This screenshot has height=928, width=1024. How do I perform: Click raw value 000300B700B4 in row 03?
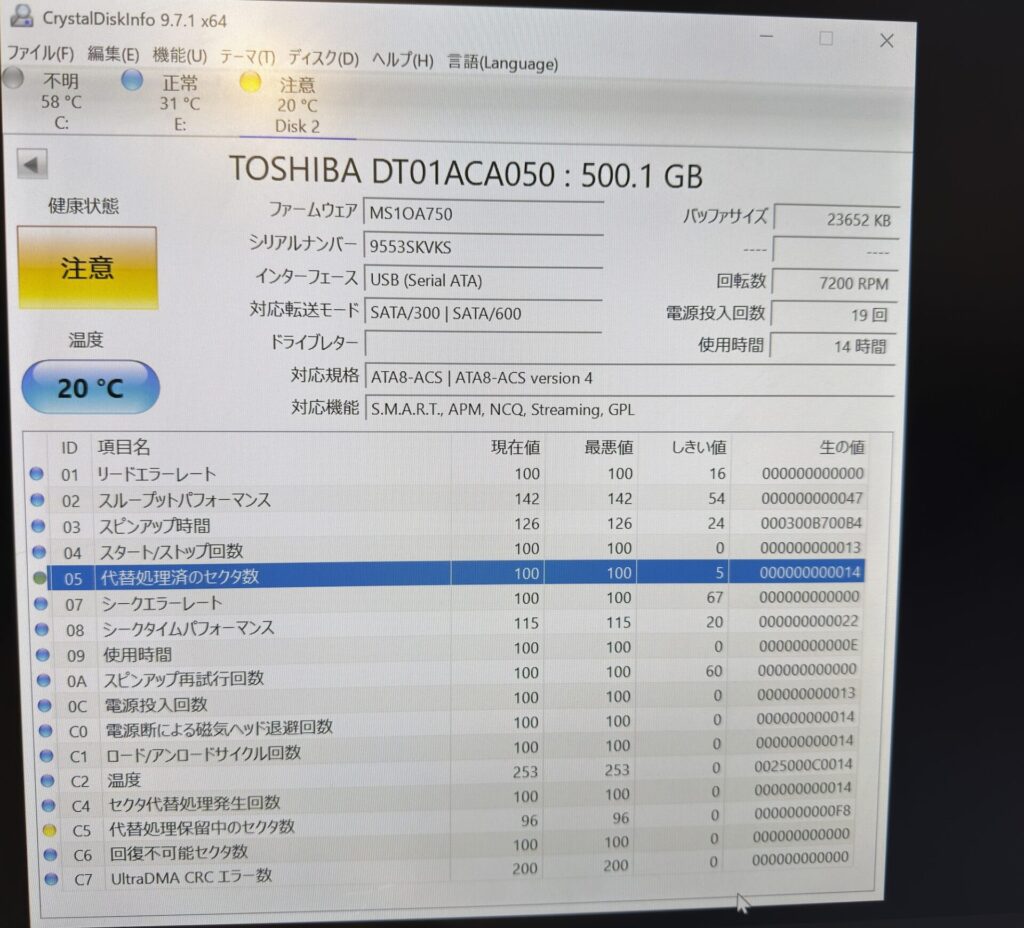(811, 523)
